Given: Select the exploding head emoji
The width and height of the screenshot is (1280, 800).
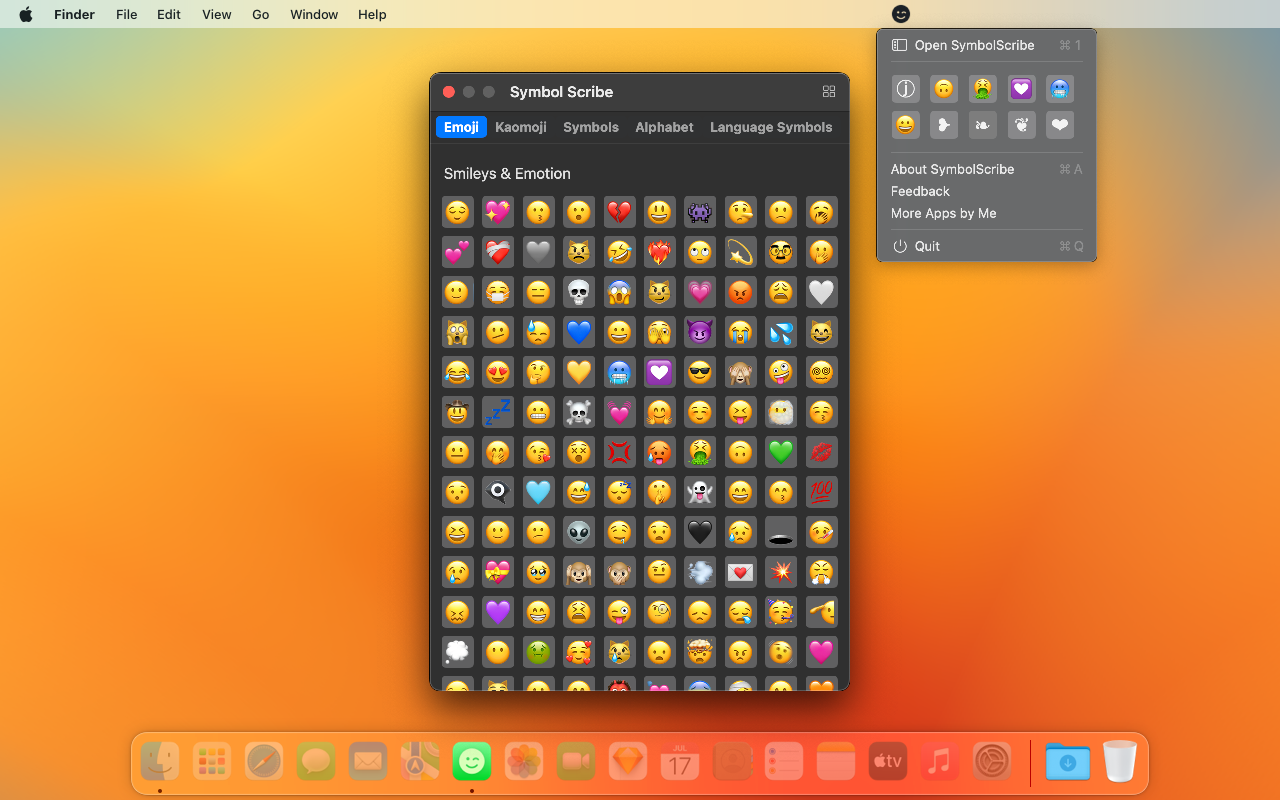Looking at the screenshot, I should pyautogui.click(x=700, y=652).
